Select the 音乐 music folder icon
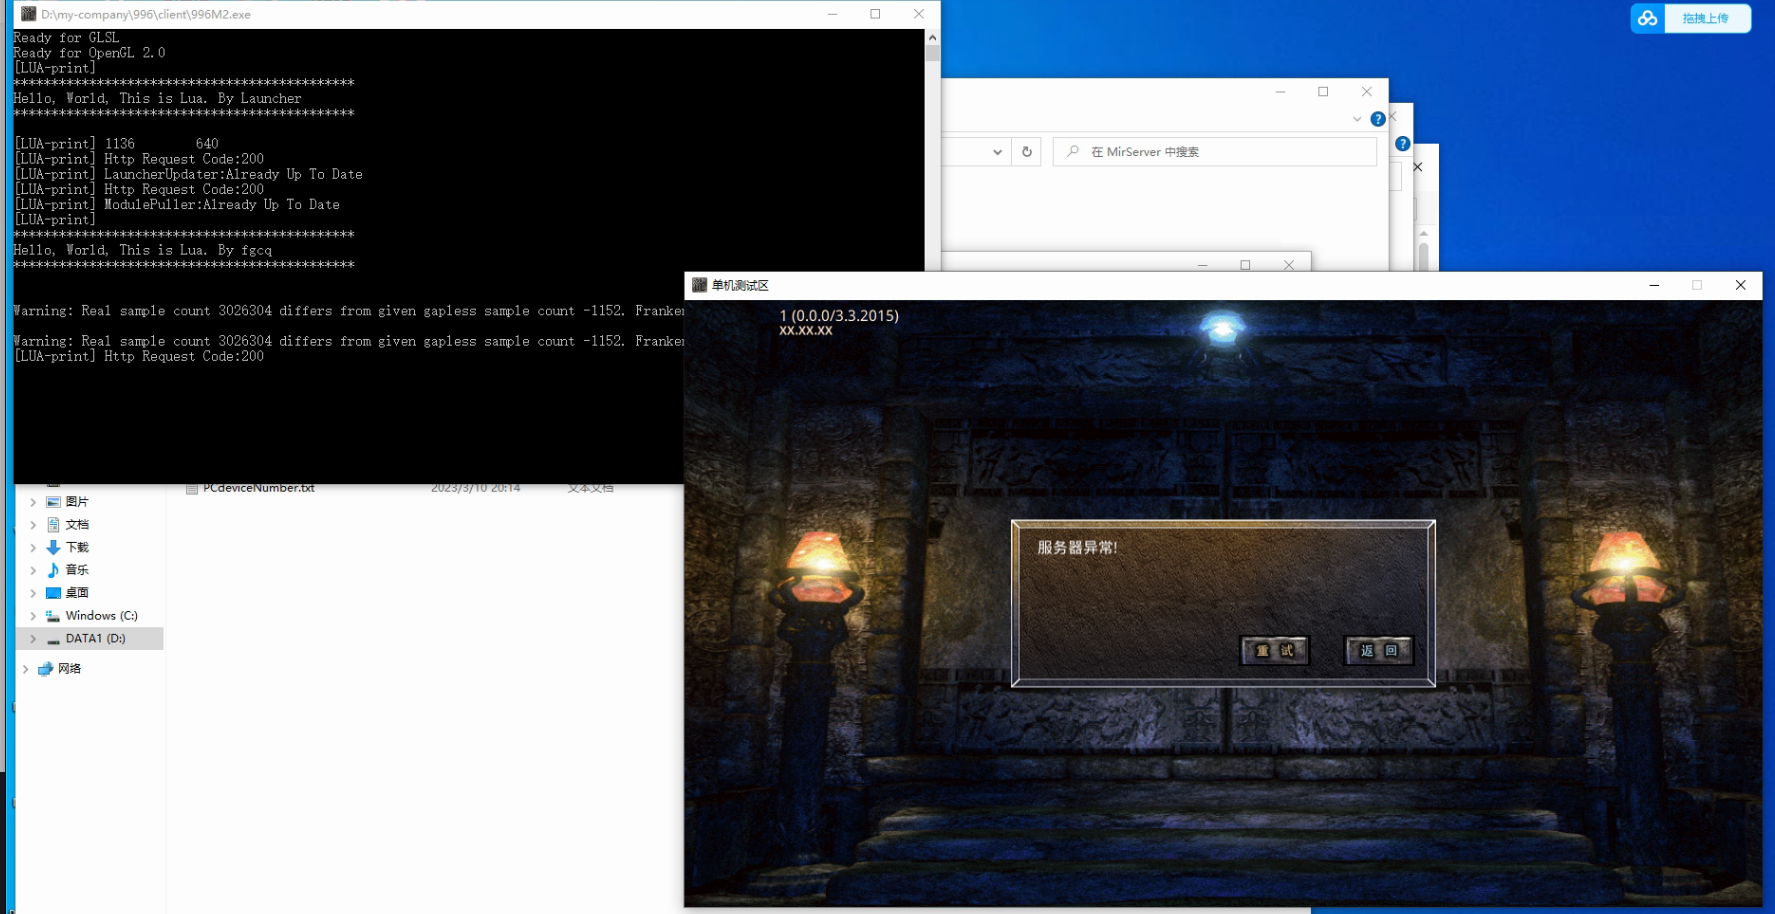The width and height of the screenshot is (1775, 914). [54, 570]
